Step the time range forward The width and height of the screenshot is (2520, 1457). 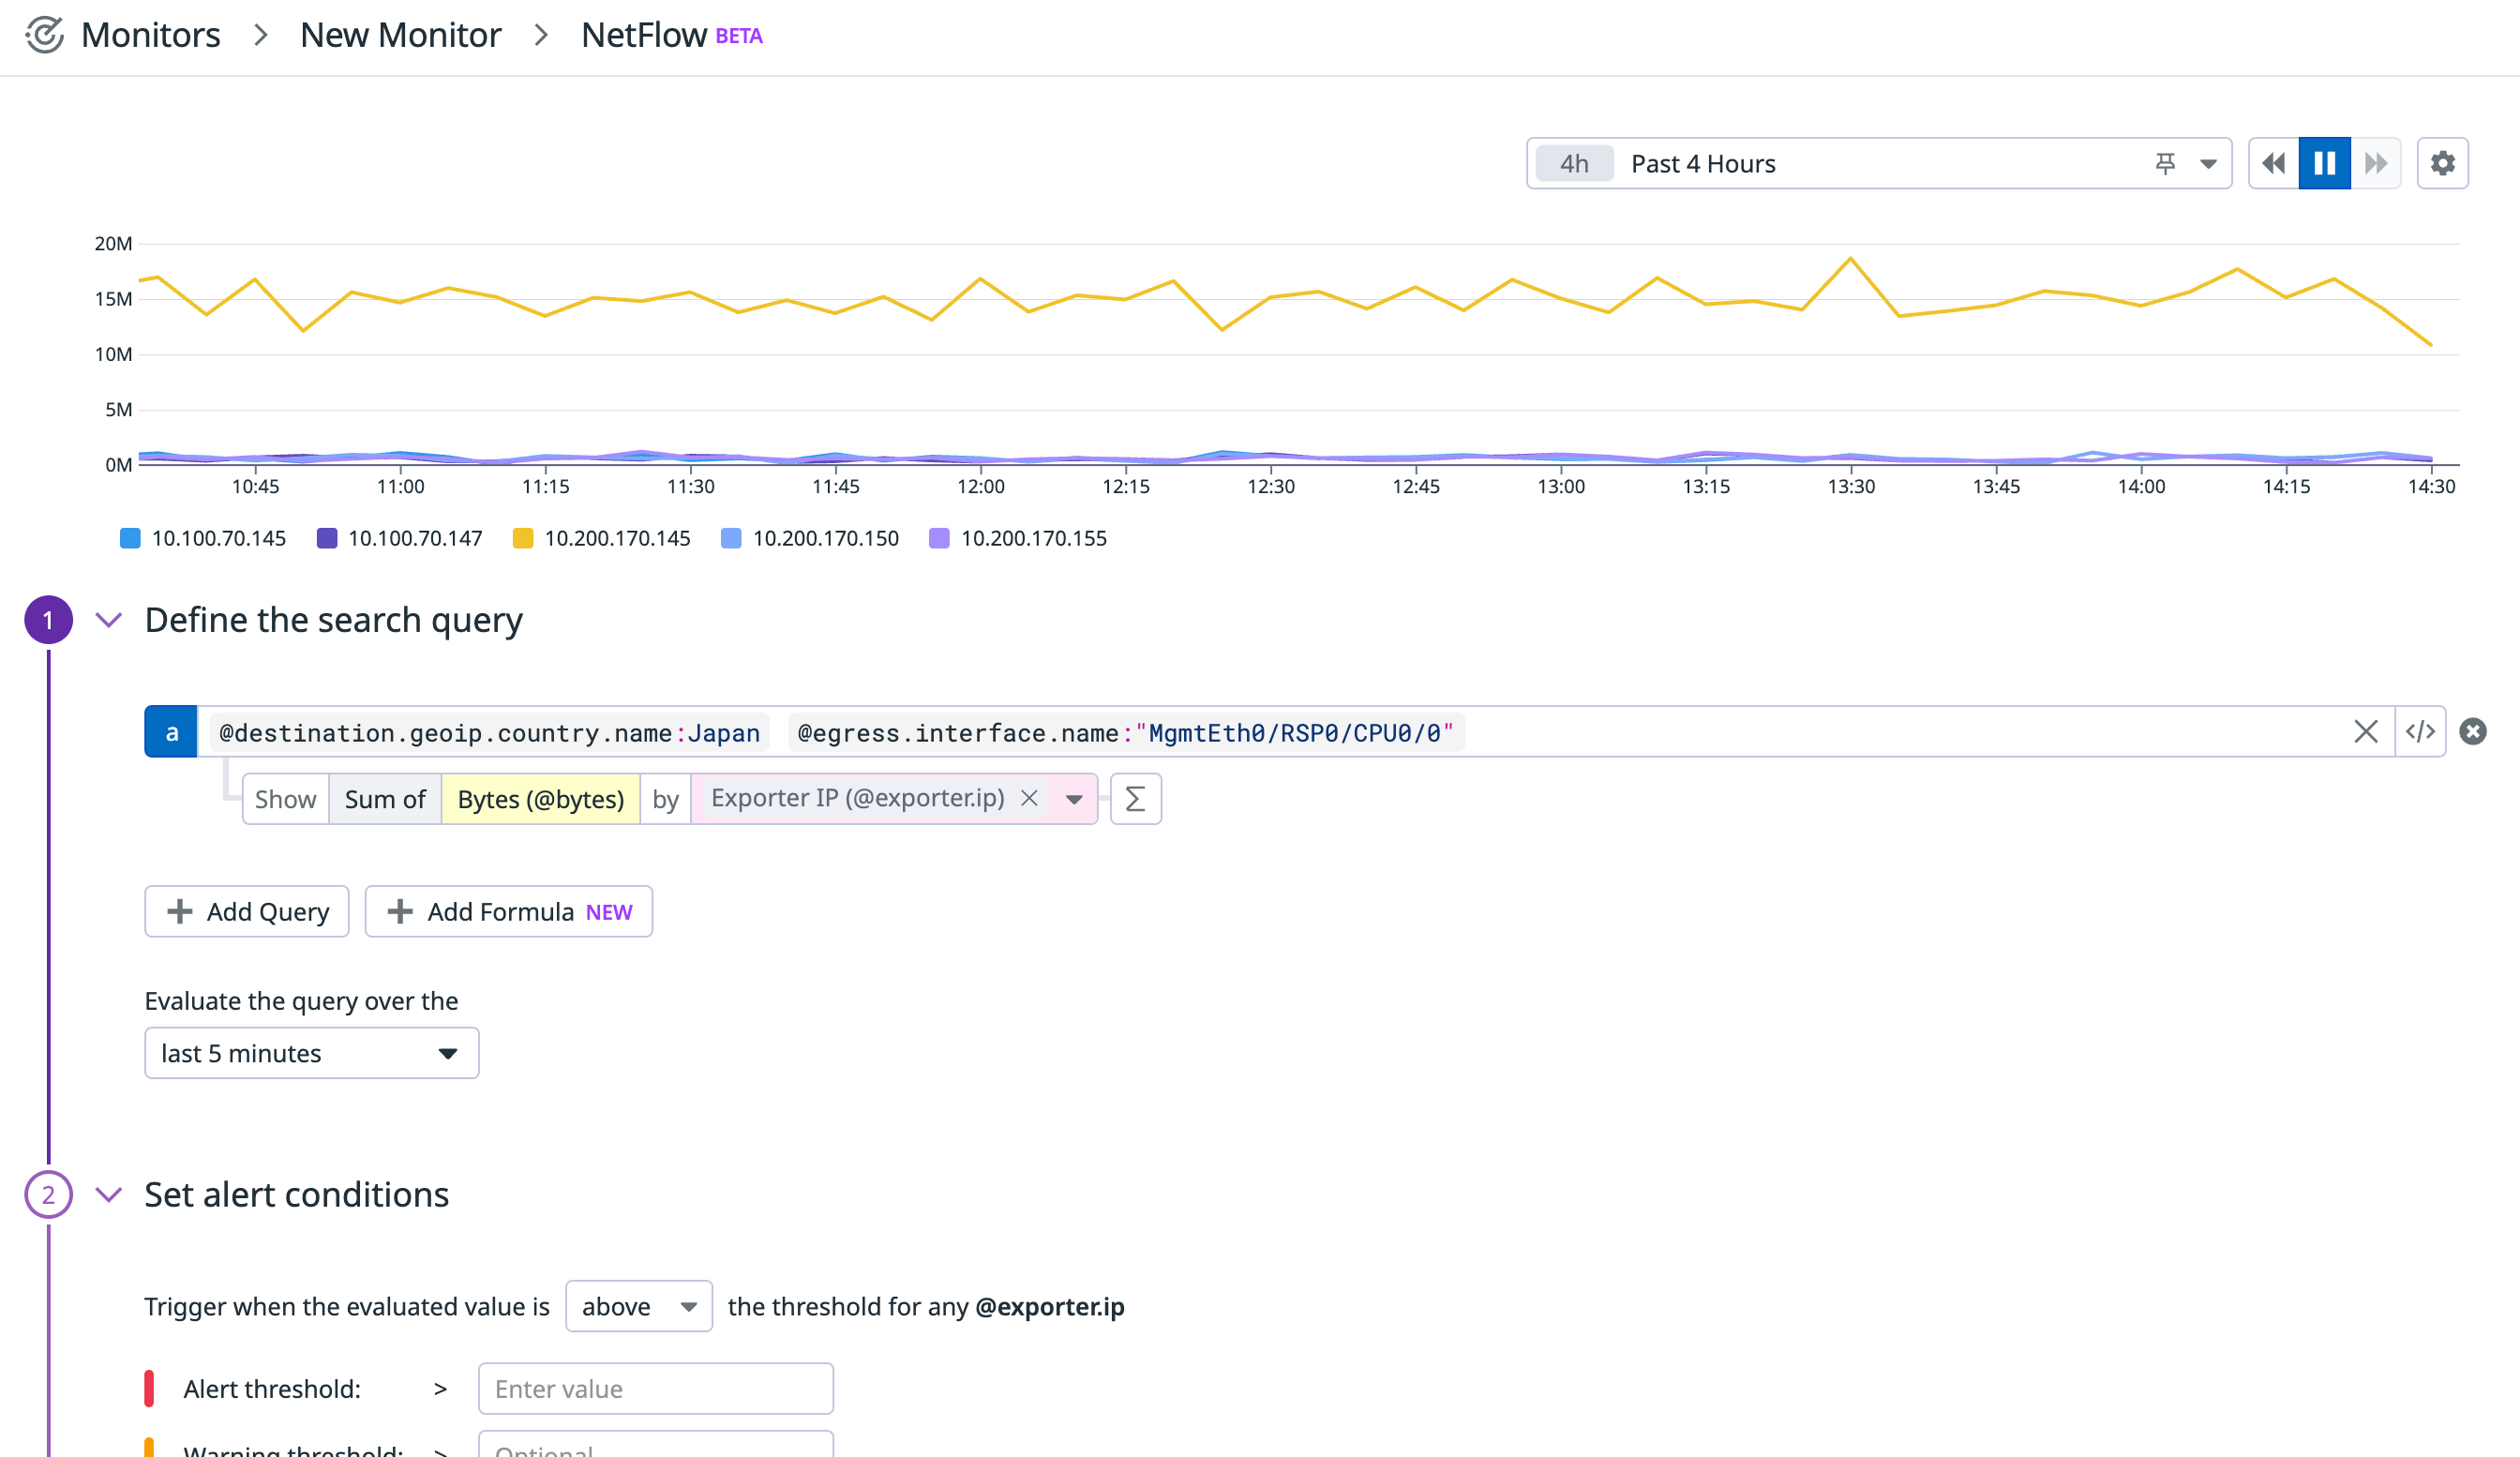[x=2376, y=162]
